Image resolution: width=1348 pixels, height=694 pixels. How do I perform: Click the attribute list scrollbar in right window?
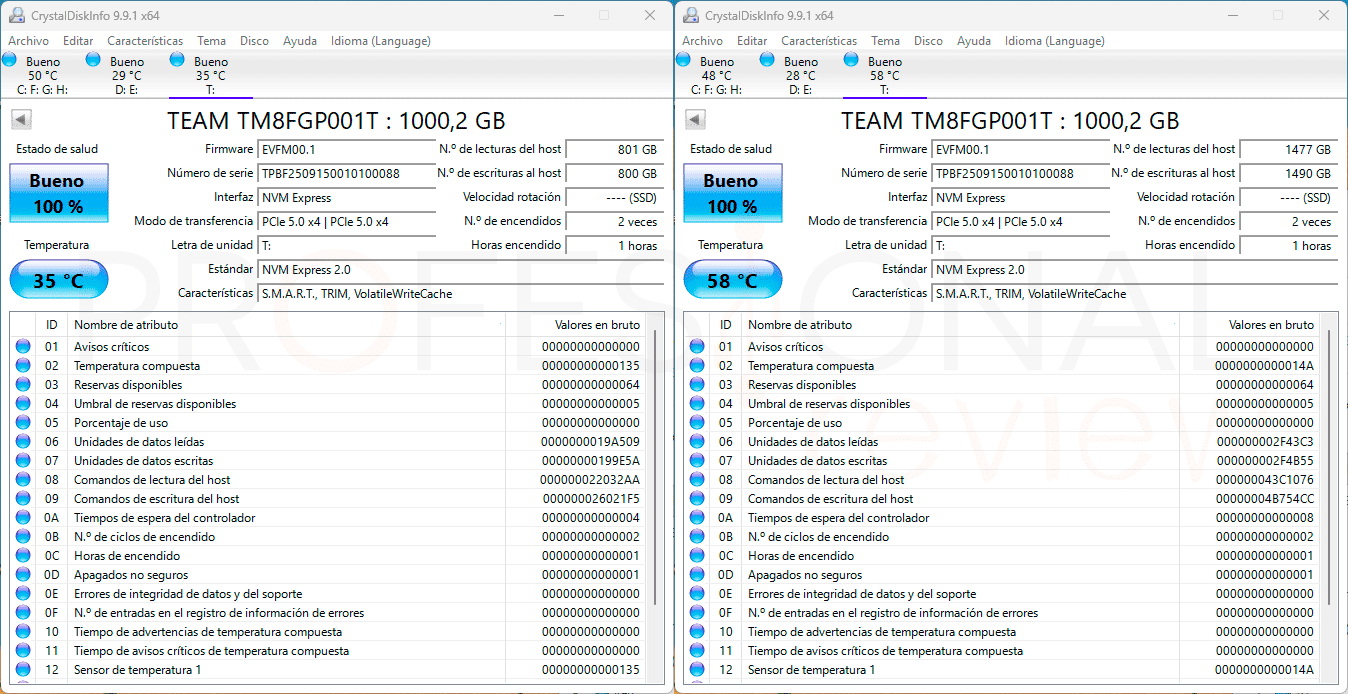tap(1329, 467)
